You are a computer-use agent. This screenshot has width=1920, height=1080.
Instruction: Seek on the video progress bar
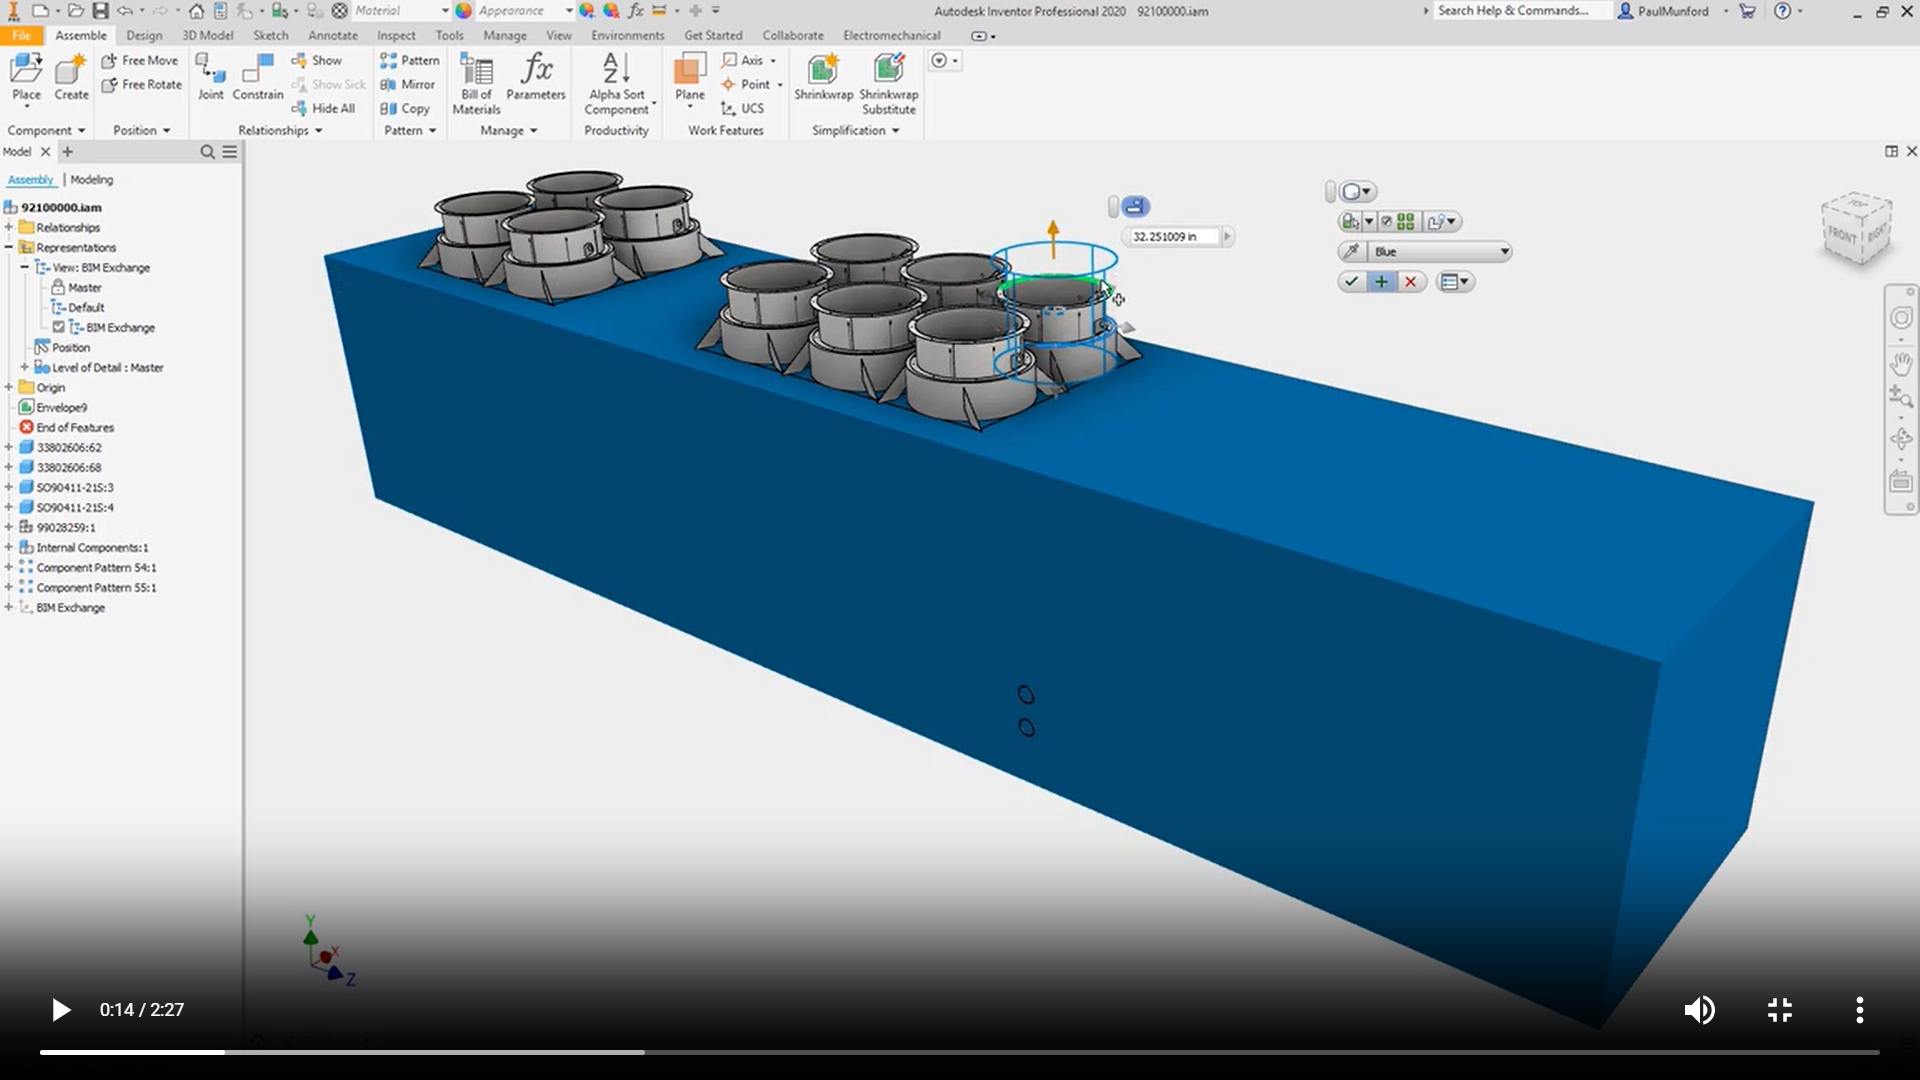click(960, 1052)
